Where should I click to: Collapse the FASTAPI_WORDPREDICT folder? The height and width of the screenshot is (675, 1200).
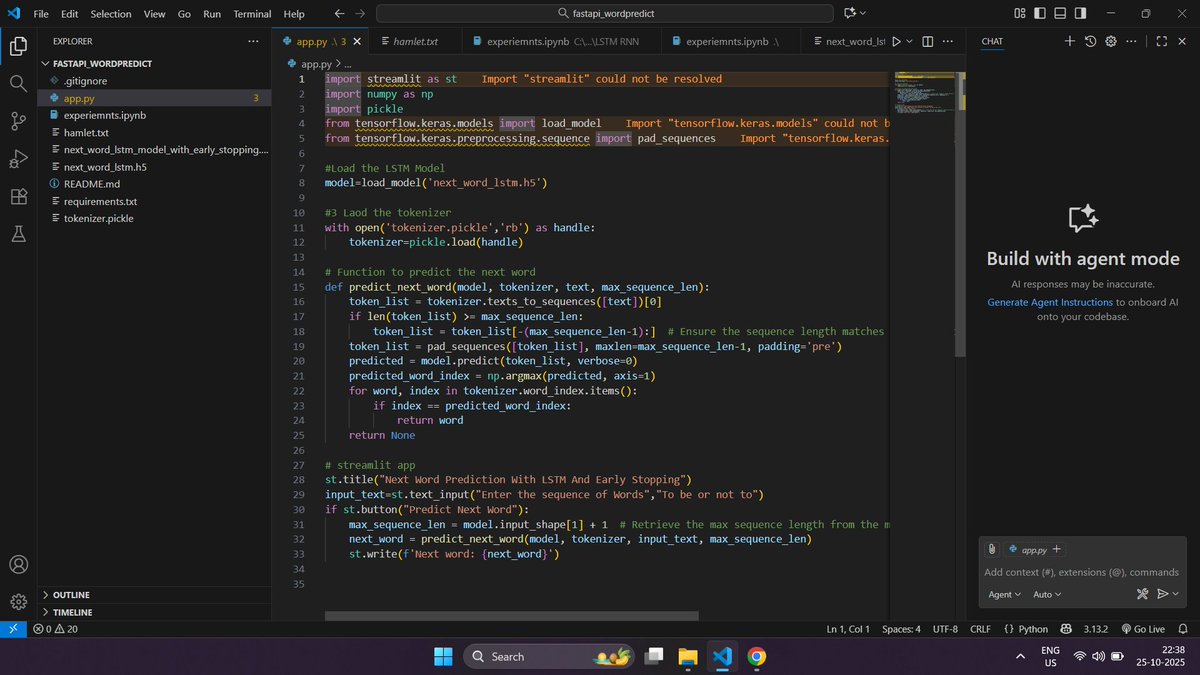[x=154, y=62]
